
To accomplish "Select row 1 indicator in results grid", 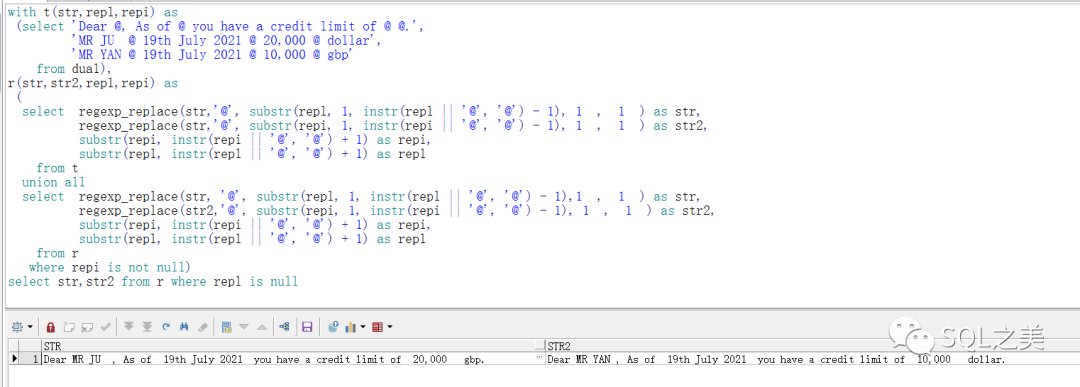I will 30,359.
